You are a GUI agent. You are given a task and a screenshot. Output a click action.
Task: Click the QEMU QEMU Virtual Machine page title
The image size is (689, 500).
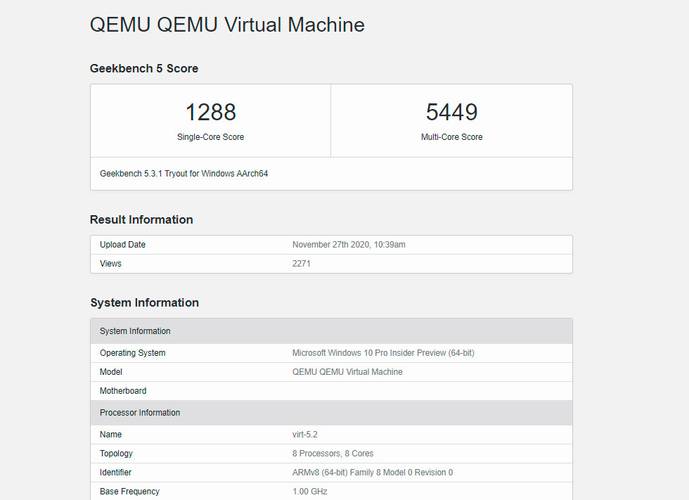227,25
